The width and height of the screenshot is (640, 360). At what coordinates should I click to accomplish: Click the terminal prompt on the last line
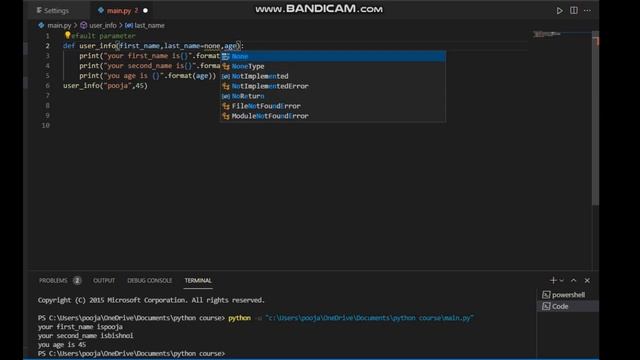[x=131, y=353]
